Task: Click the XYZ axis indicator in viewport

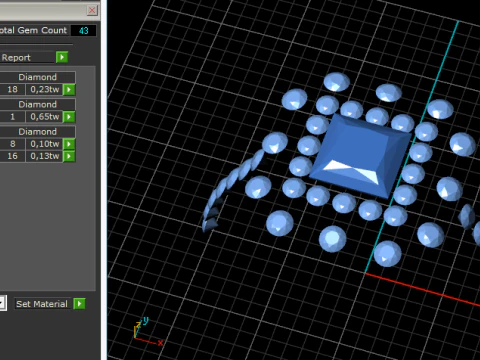Action: click(148, 332)
